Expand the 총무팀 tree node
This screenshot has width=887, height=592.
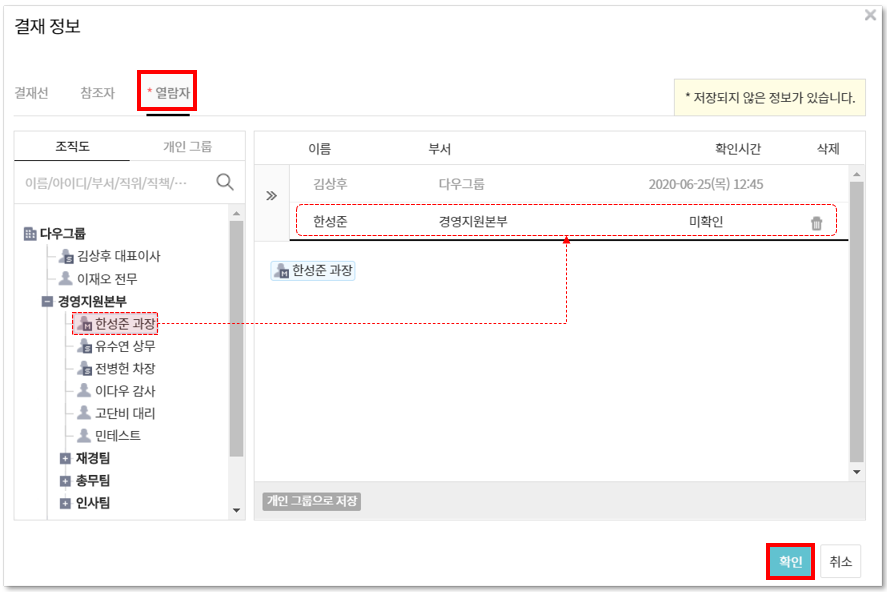tap(66, 481)
